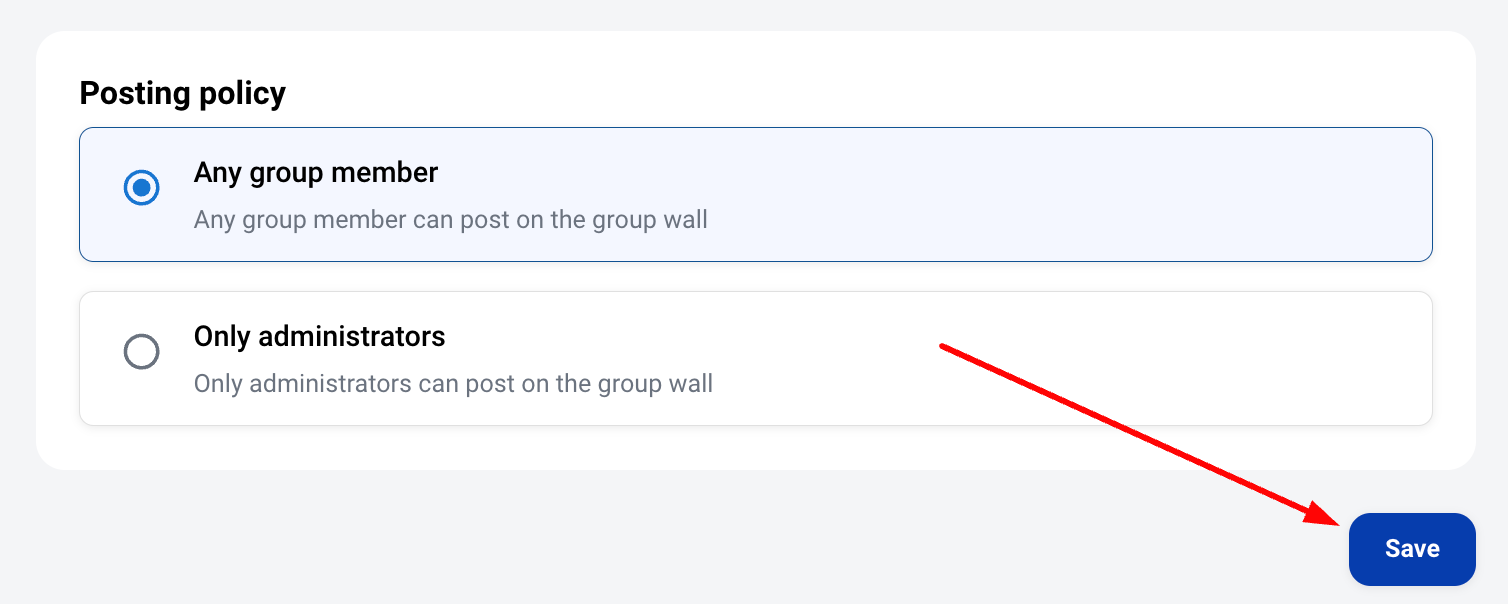Click the bold "Only administrators" label
The width and height of the screenshot is (1508, 604).
point(319,337)
